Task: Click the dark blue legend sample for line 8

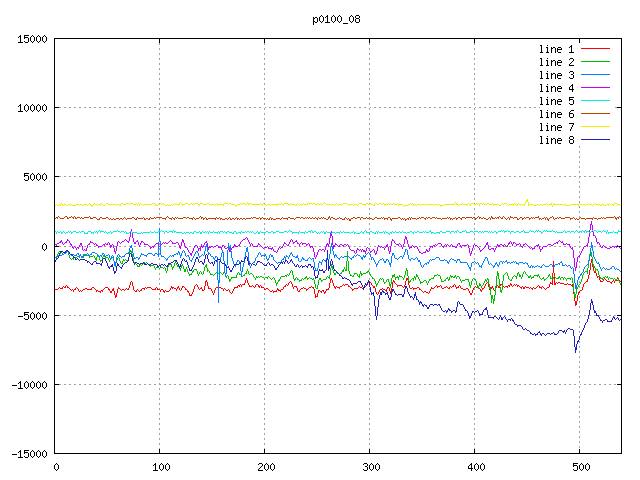Action: tap(596, 140)
